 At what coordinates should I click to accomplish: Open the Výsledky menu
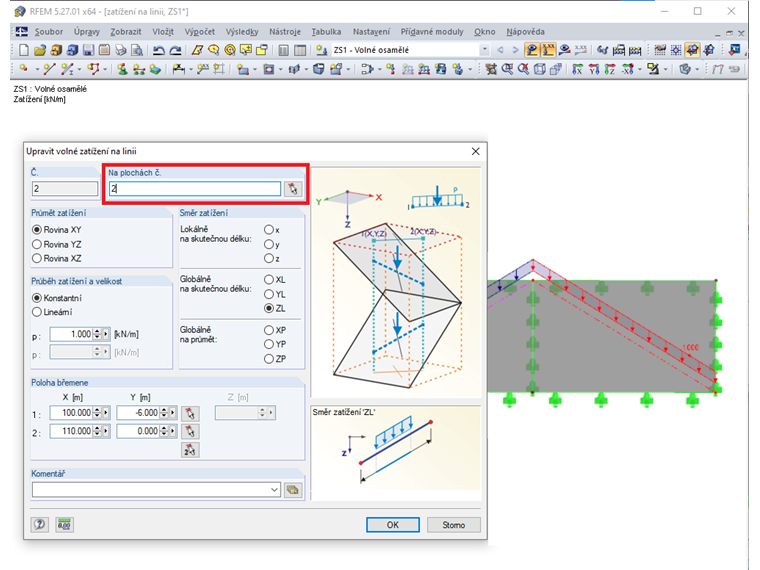[242, 32]
